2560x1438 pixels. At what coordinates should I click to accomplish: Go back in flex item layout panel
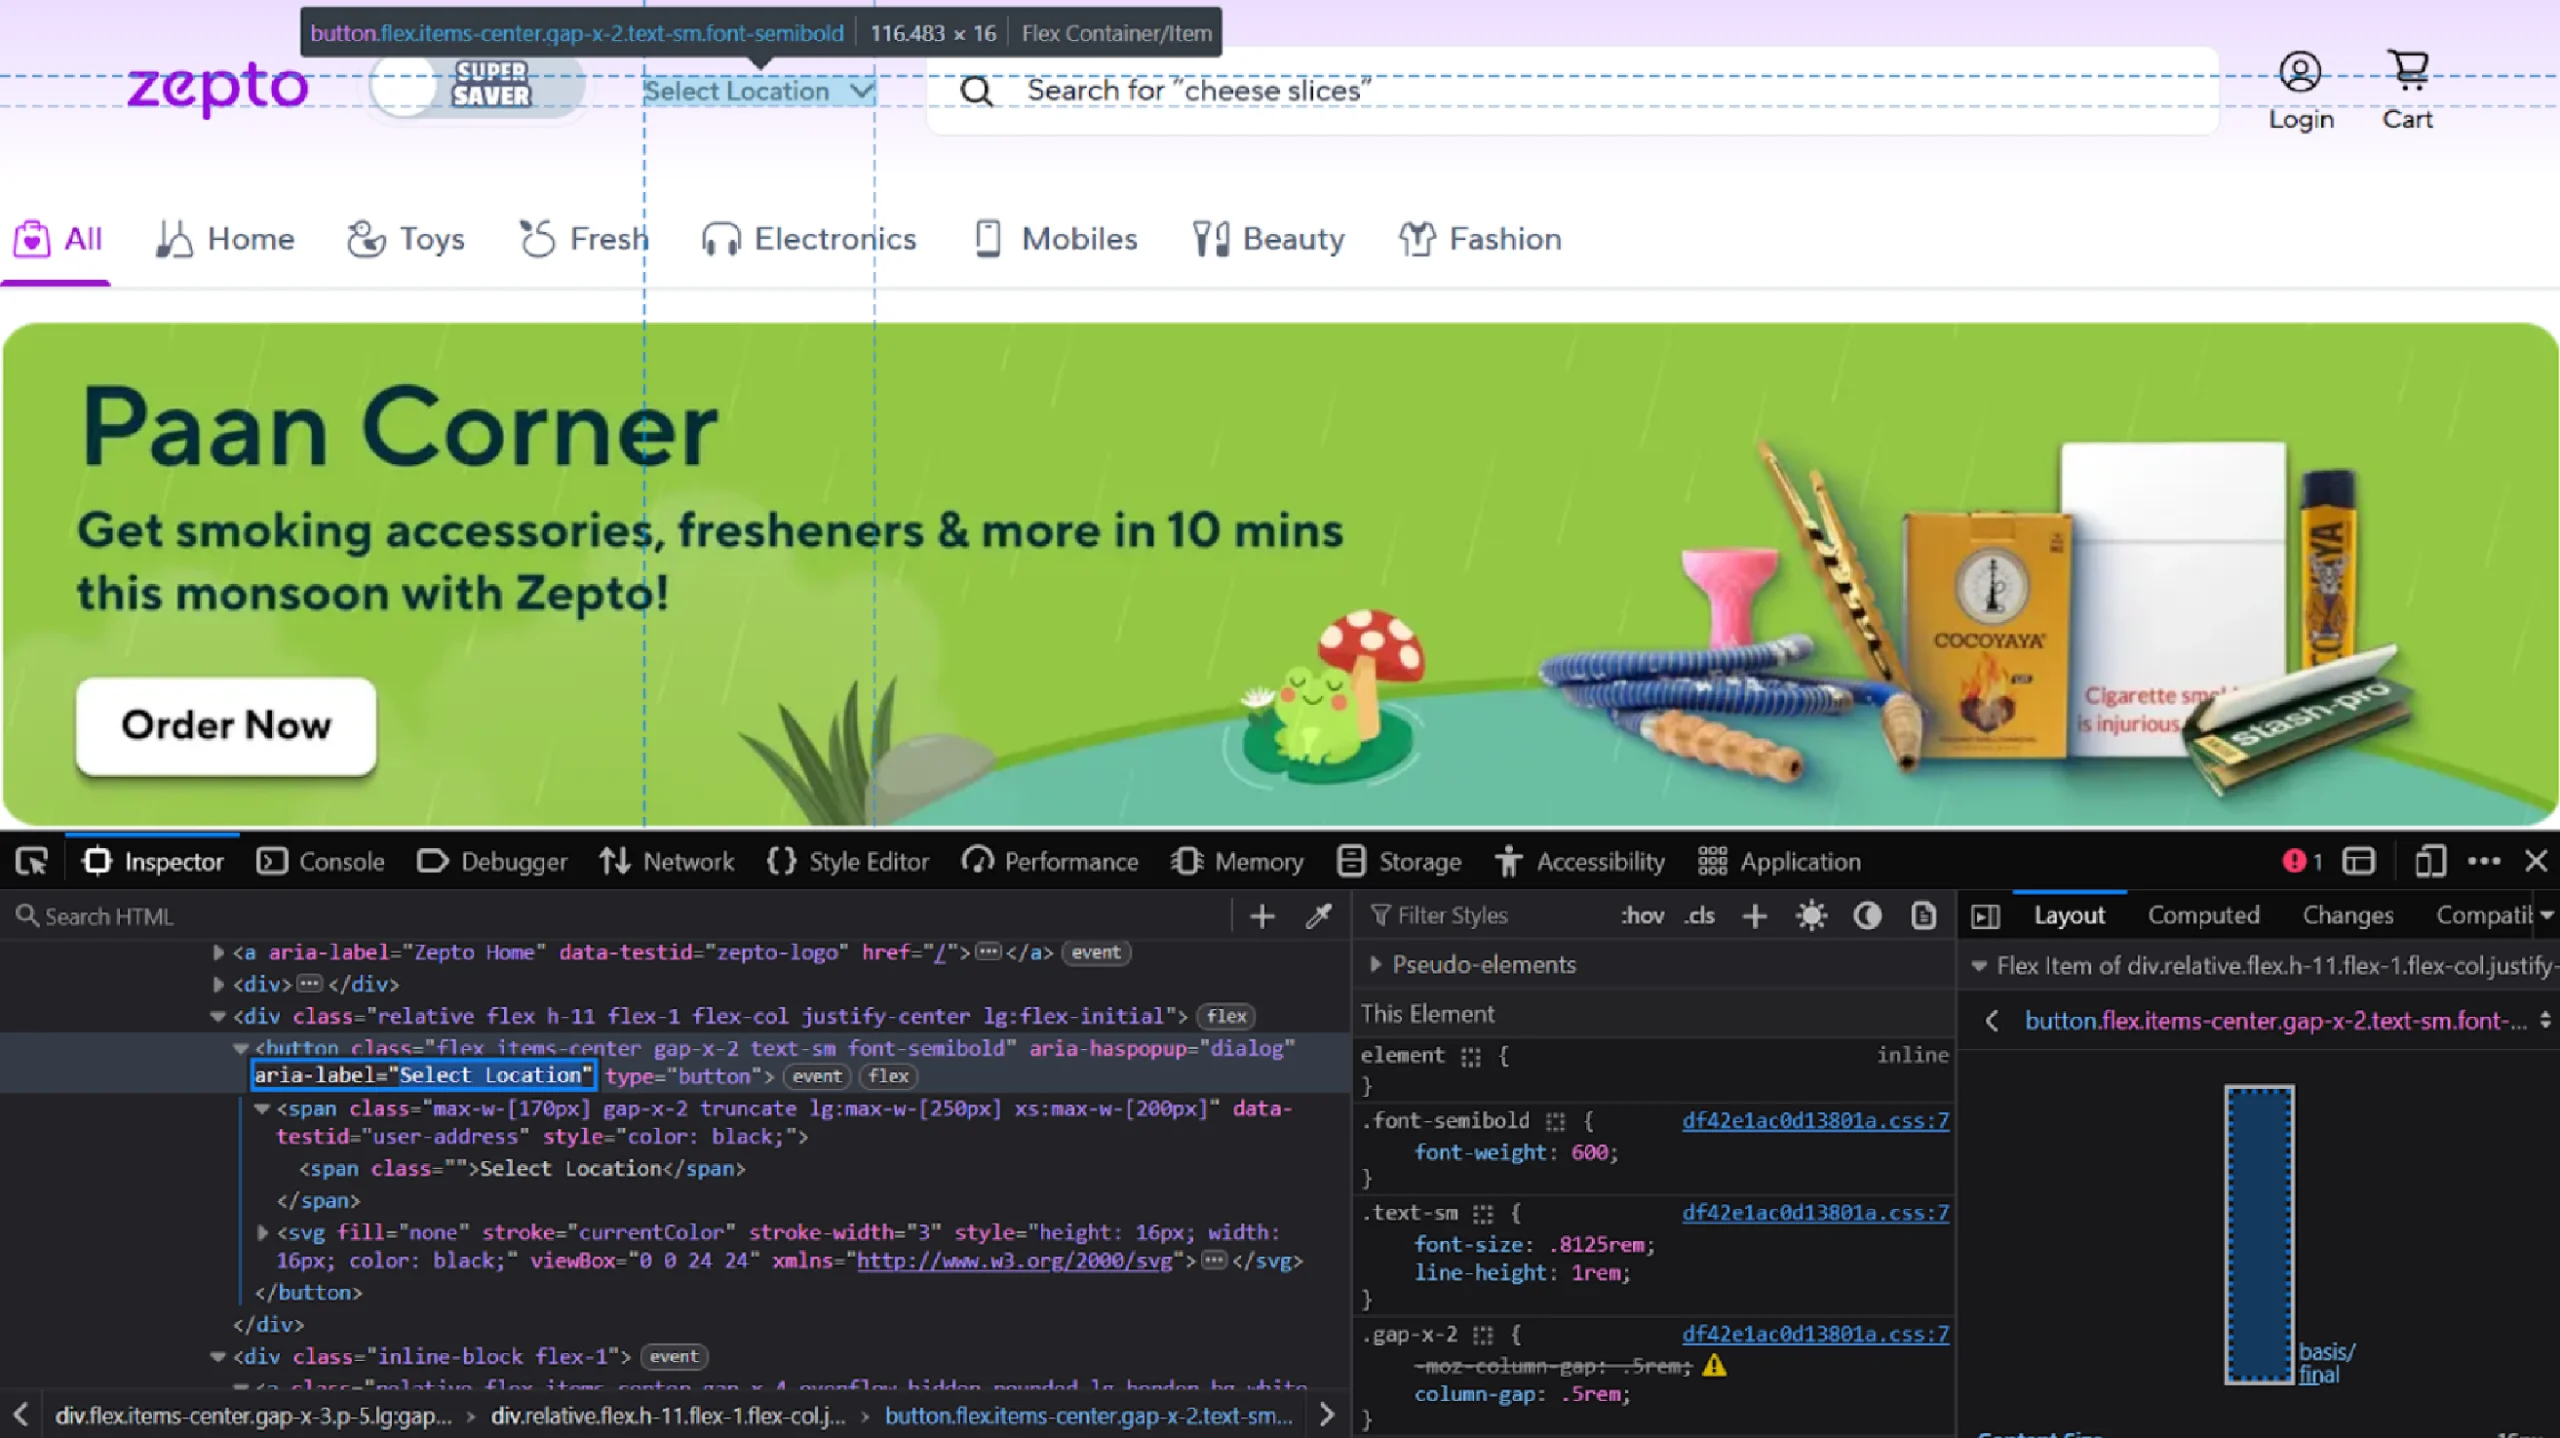pyautogui.click(x=1992, y=1020)
